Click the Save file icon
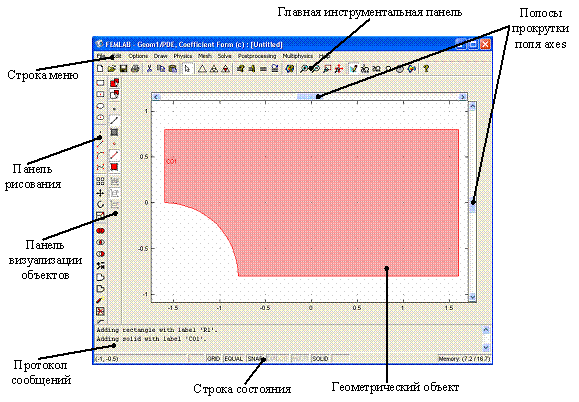The height and width of the screenshot is (402, 579). point(124,69)
